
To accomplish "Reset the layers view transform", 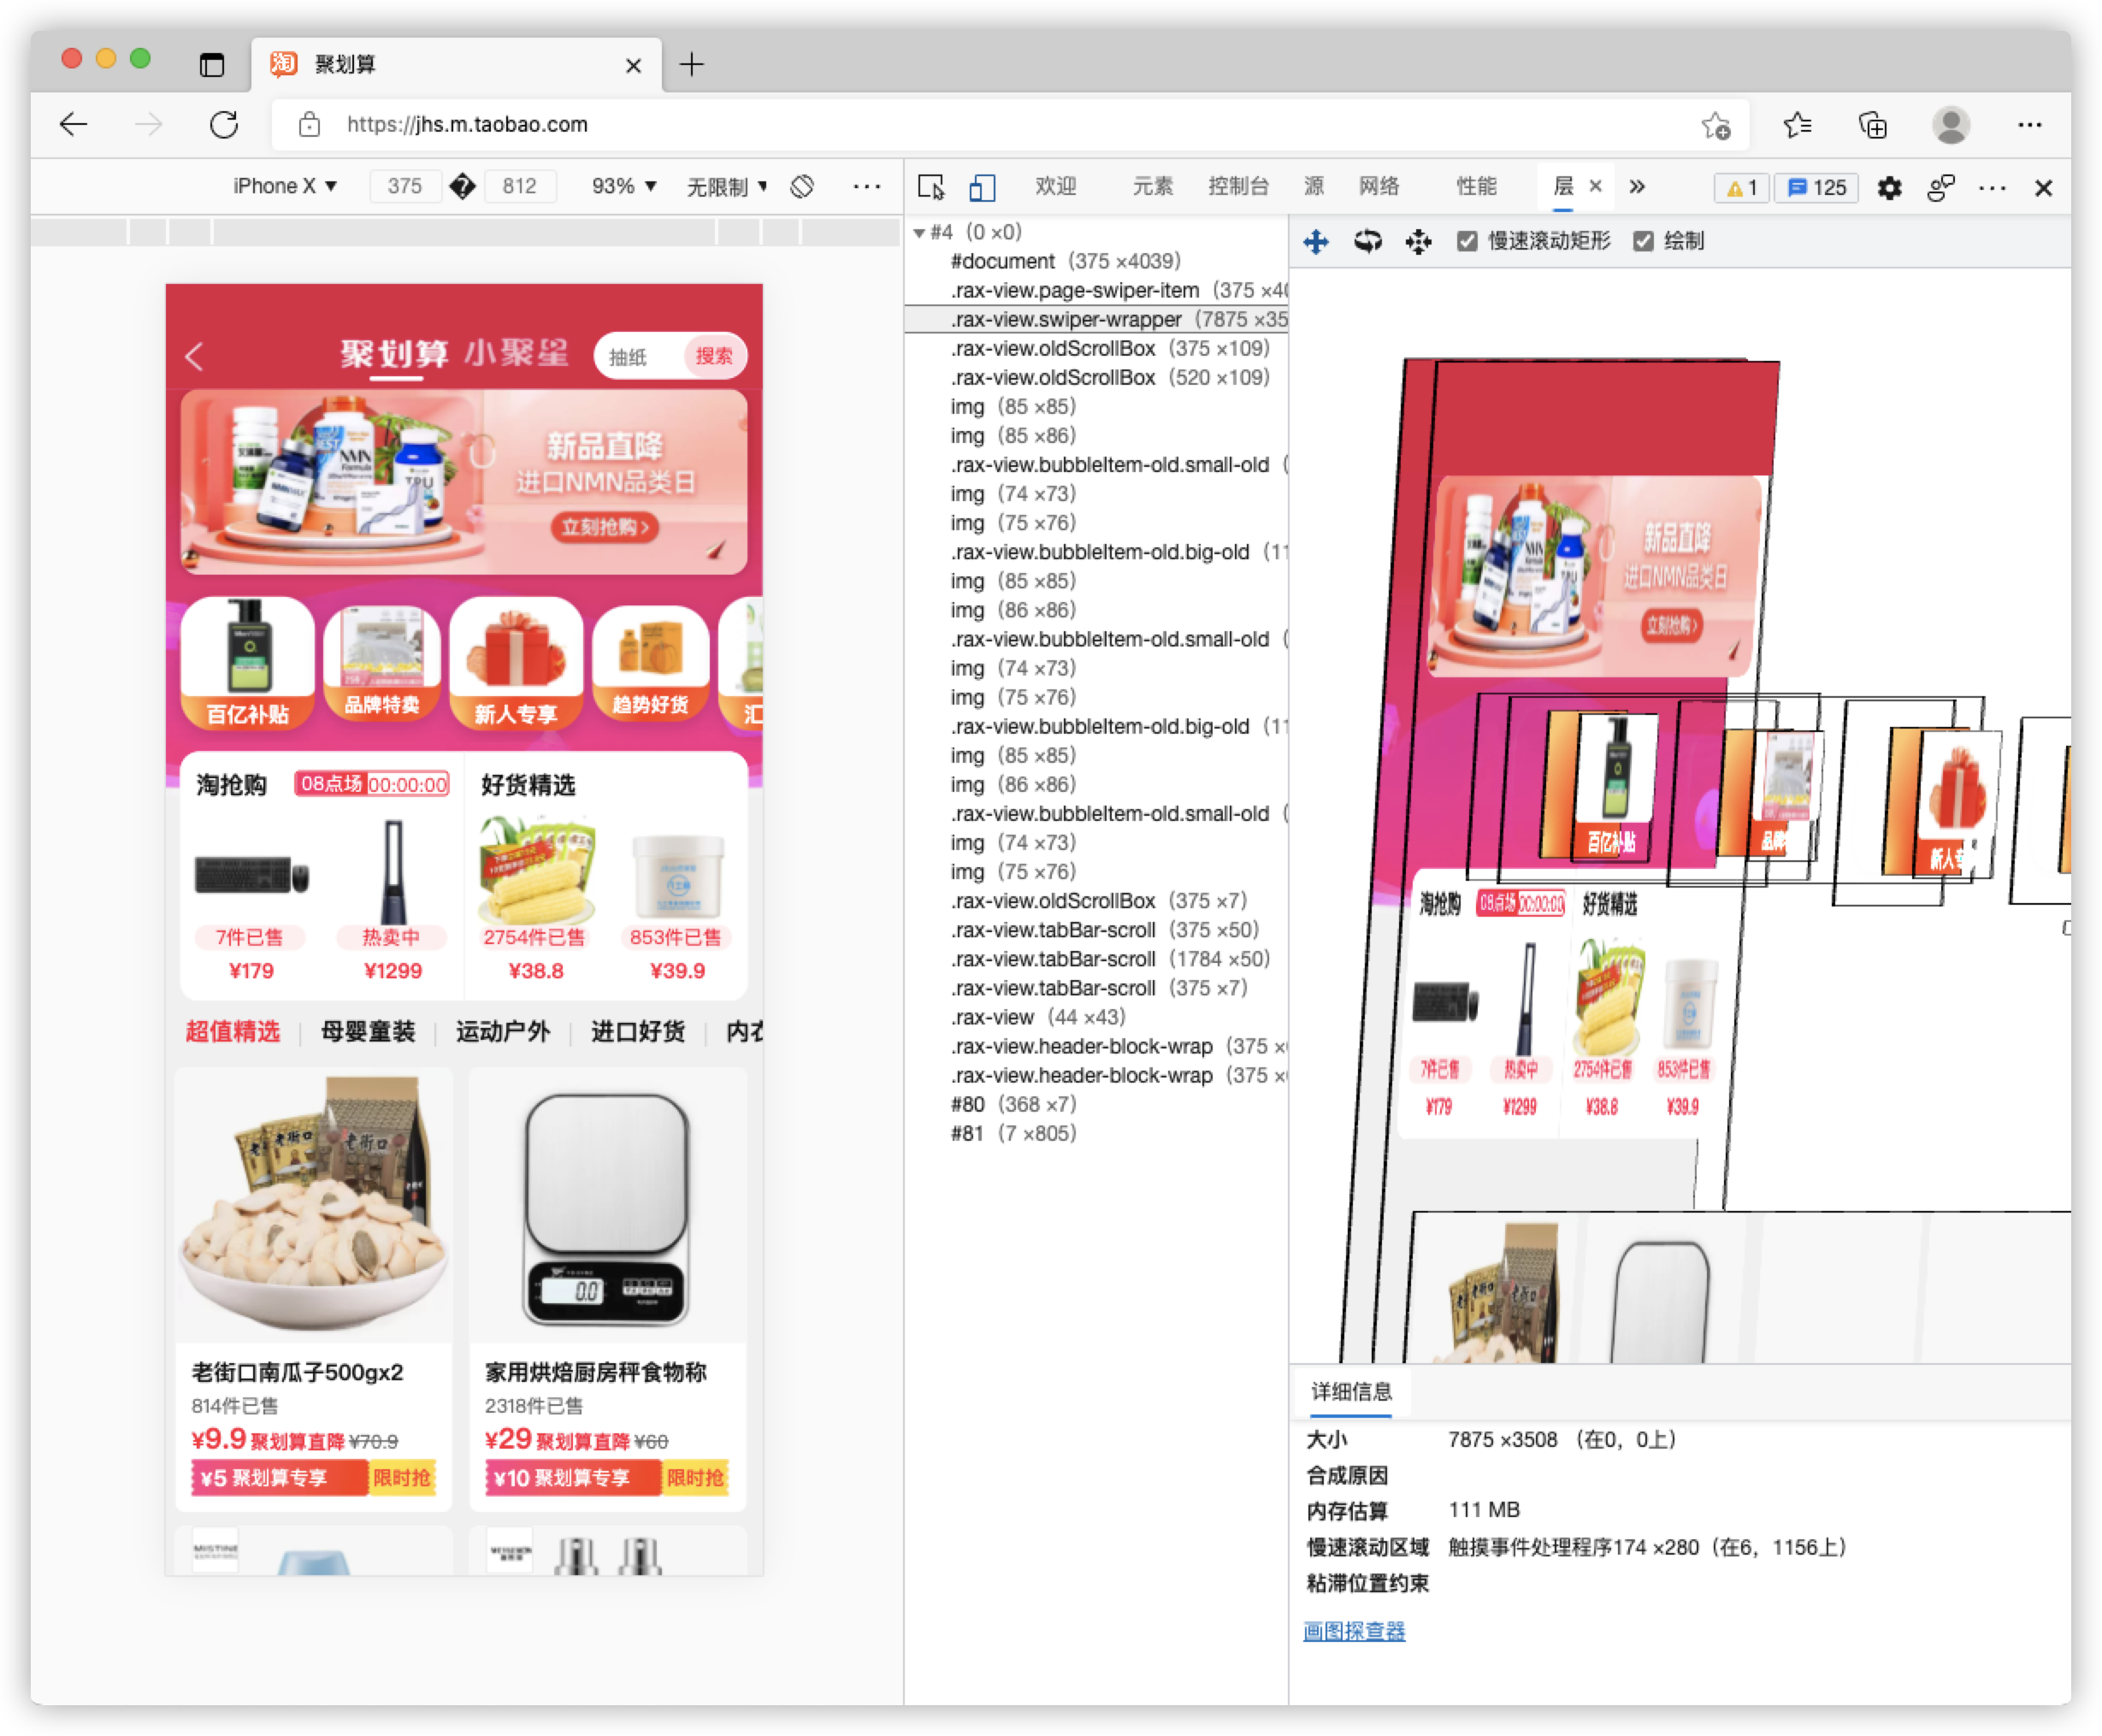I will click(1418, 241).
